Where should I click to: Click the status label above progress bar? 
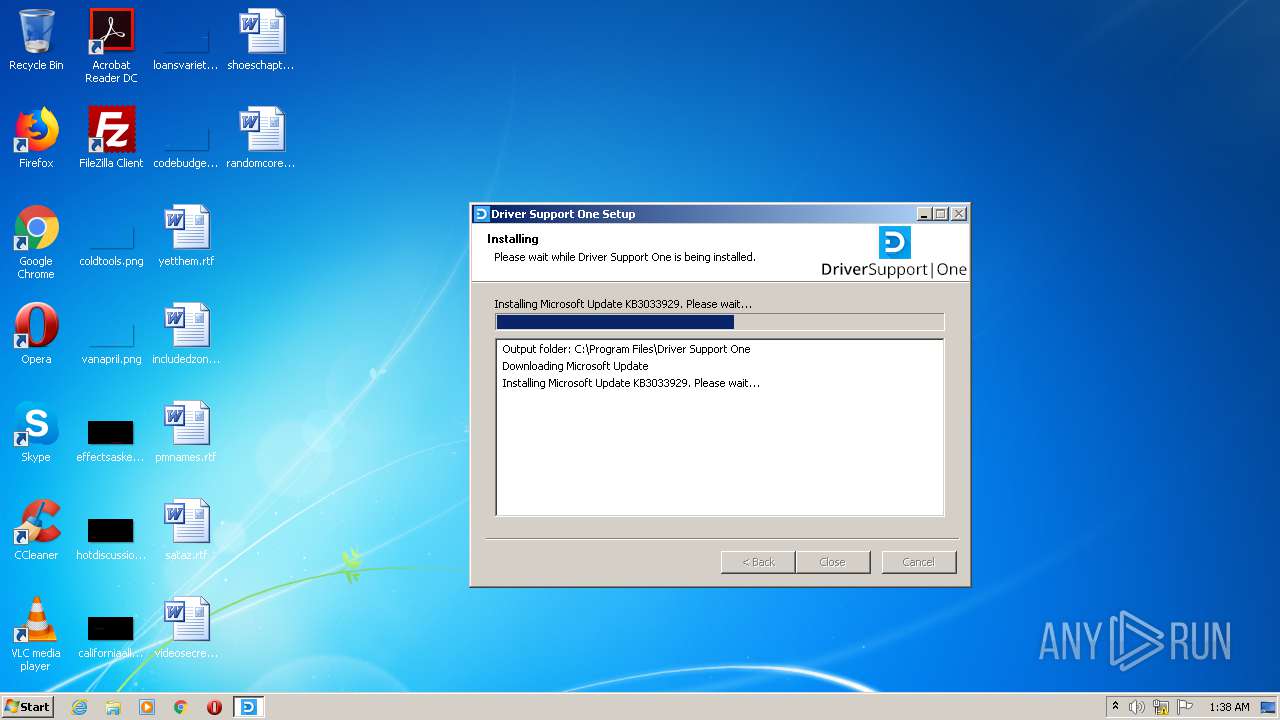coord(623,304)
